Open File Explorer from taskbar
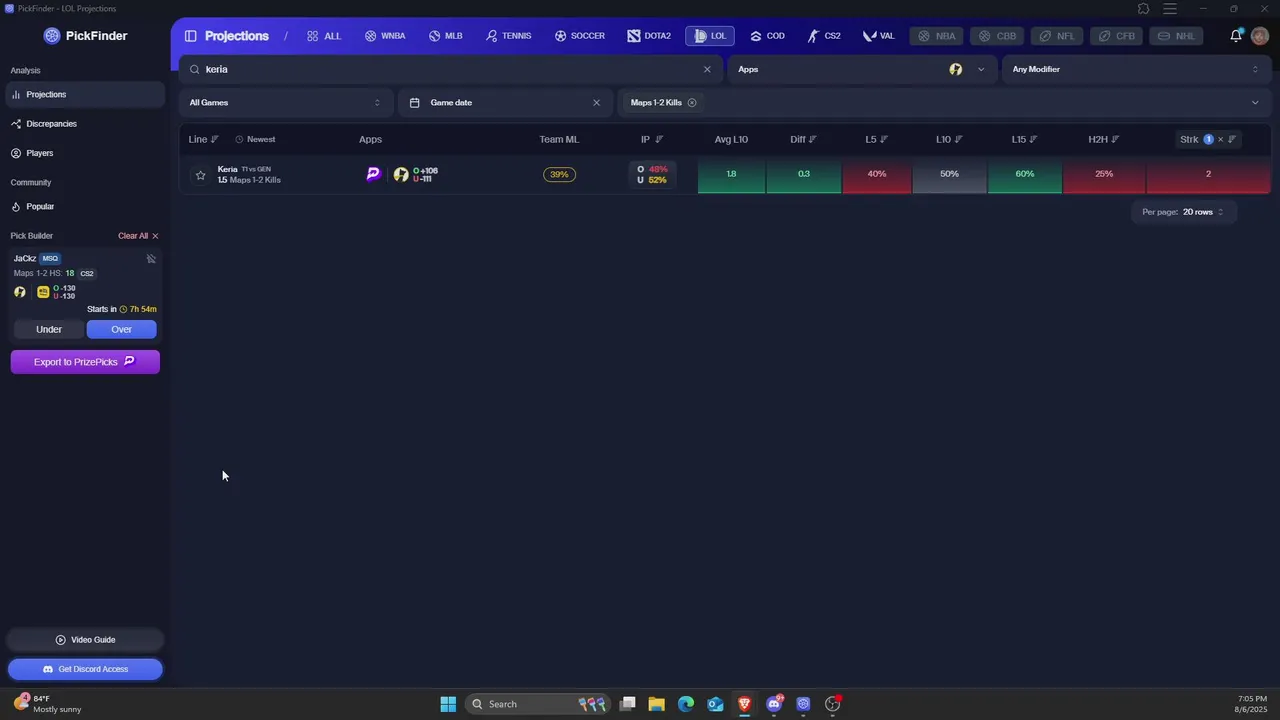 657,704
